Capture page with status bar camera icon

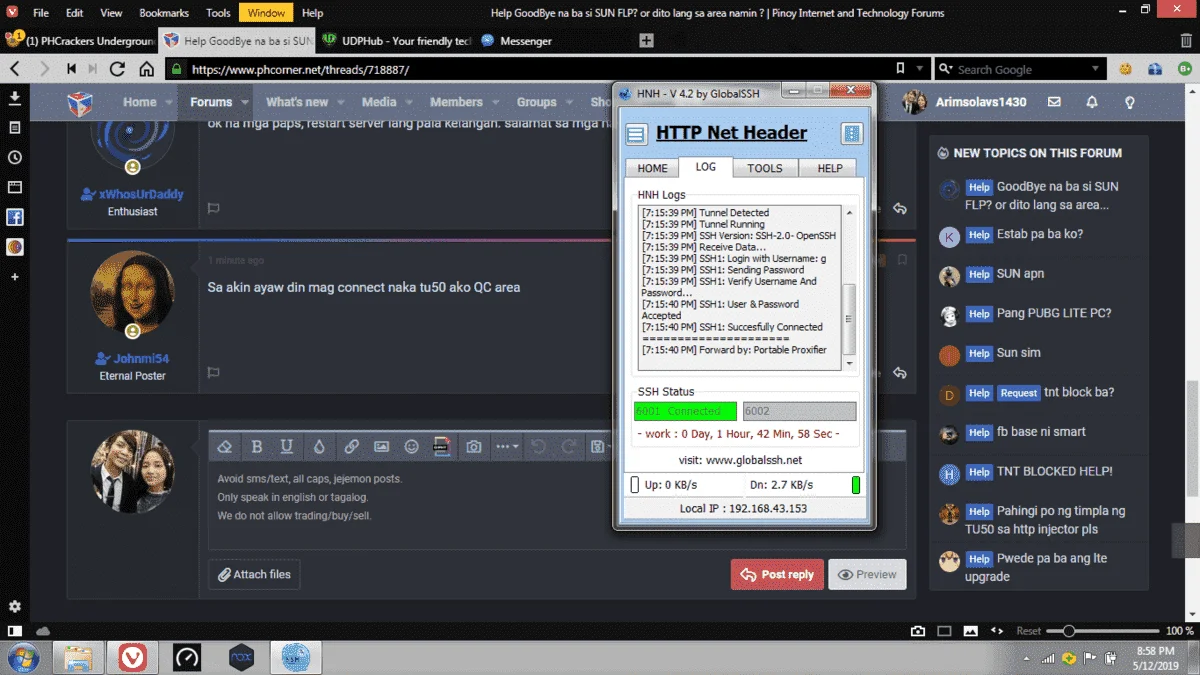918,631
